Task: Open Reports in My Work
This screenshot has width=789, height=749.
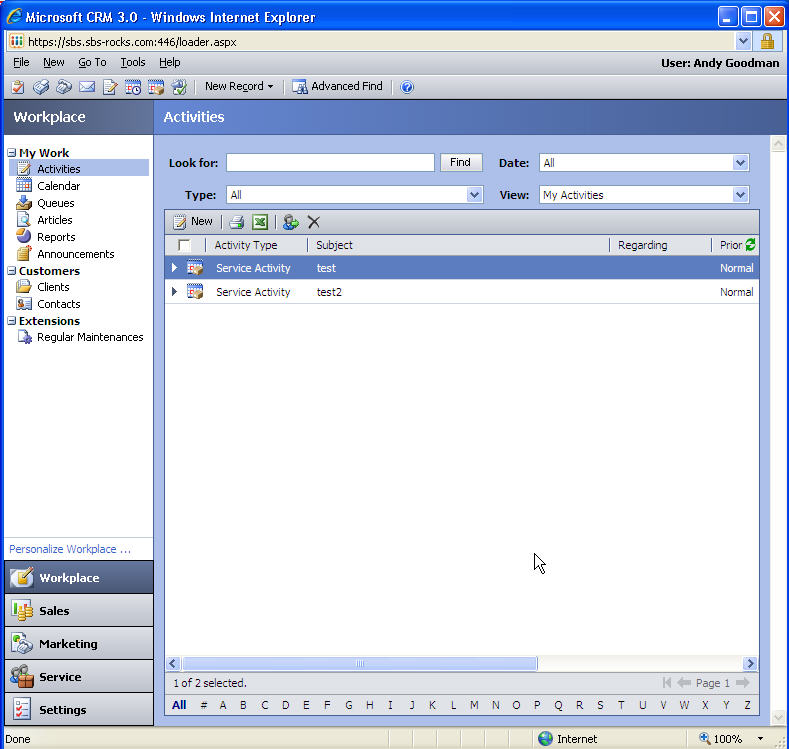Action: (x=56, y=237)
